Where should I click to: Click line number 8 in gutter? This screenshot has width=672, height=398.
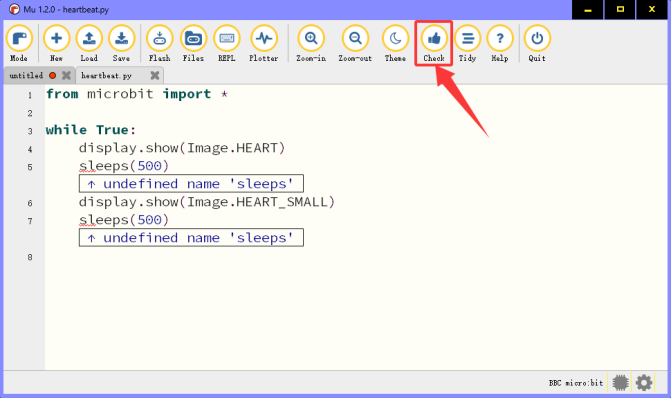(x=30, y=257)
